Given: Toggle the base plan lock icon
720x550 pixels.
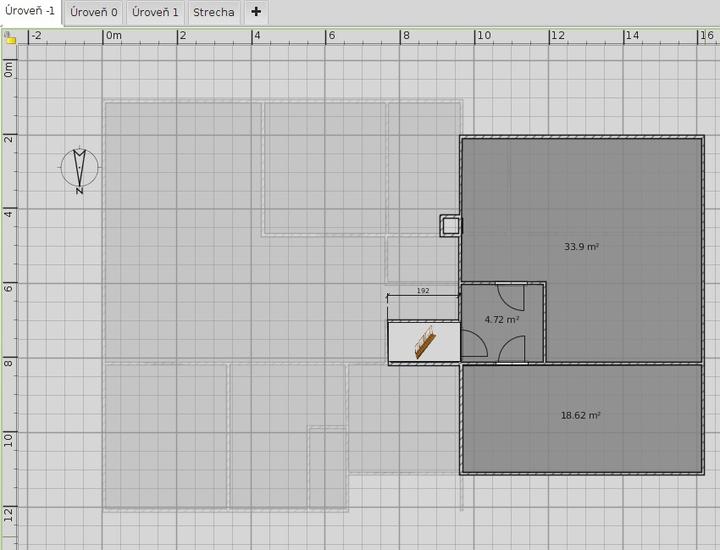Looking at the screenshot, I should tap(10, 38).
